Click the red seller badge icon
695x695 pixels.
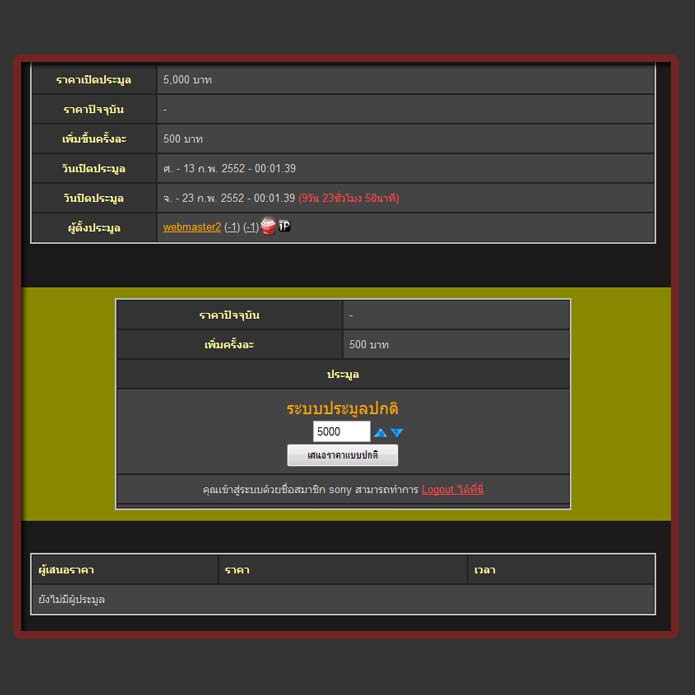click(x=268, y=226)
